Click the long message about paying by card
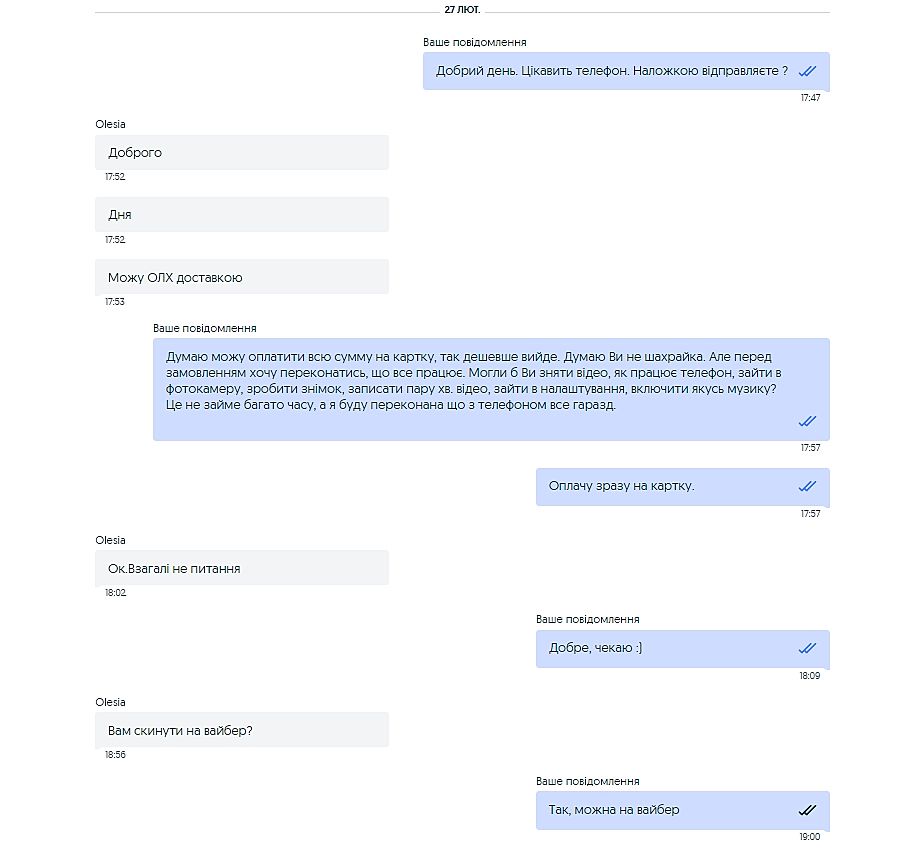 [x=468, y=381]
